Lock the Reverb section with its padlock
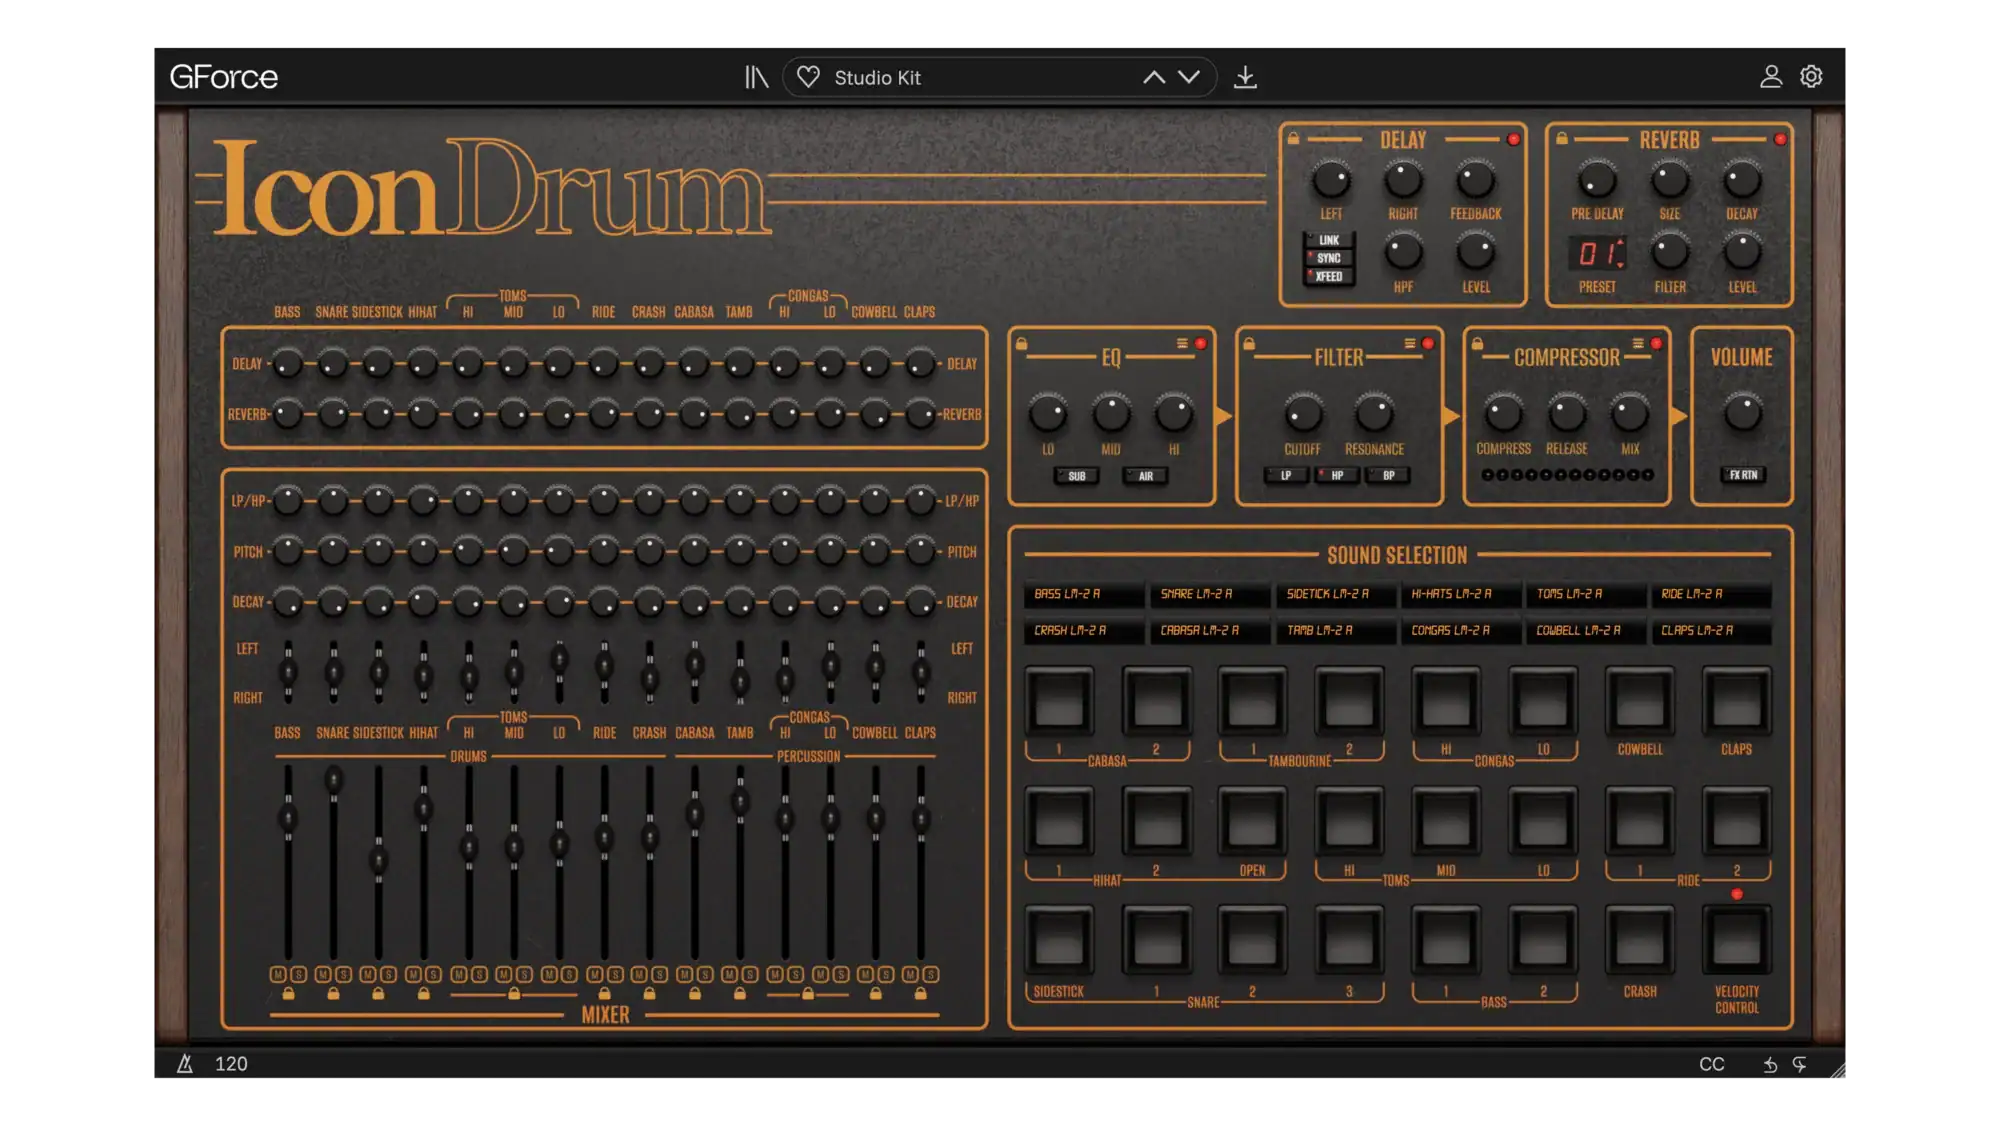 (x=1561, y=139)
